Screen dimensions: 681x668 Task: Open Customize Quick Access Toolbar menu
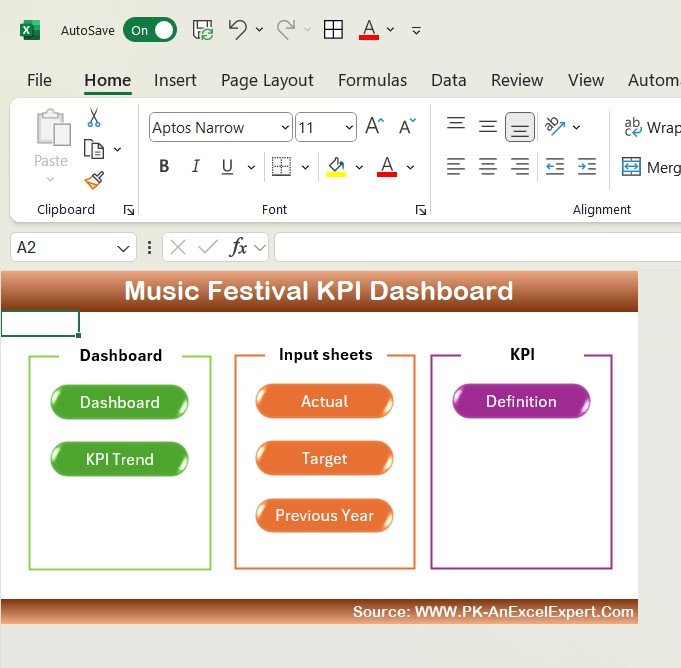tap(416, 30)
